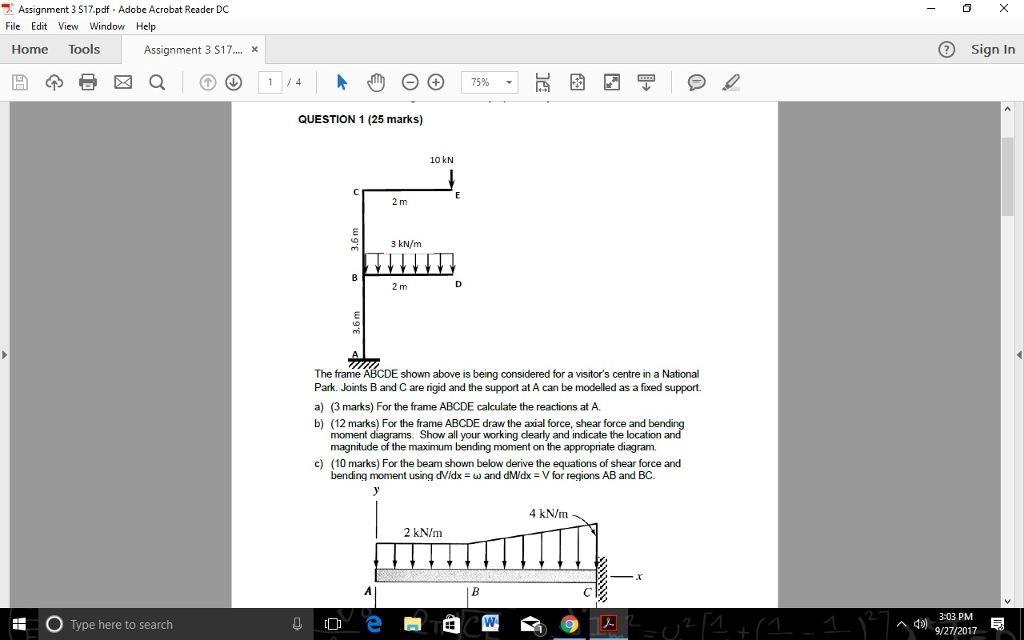Click the Print icon
1024x640 pixels.
click(87, 82)
